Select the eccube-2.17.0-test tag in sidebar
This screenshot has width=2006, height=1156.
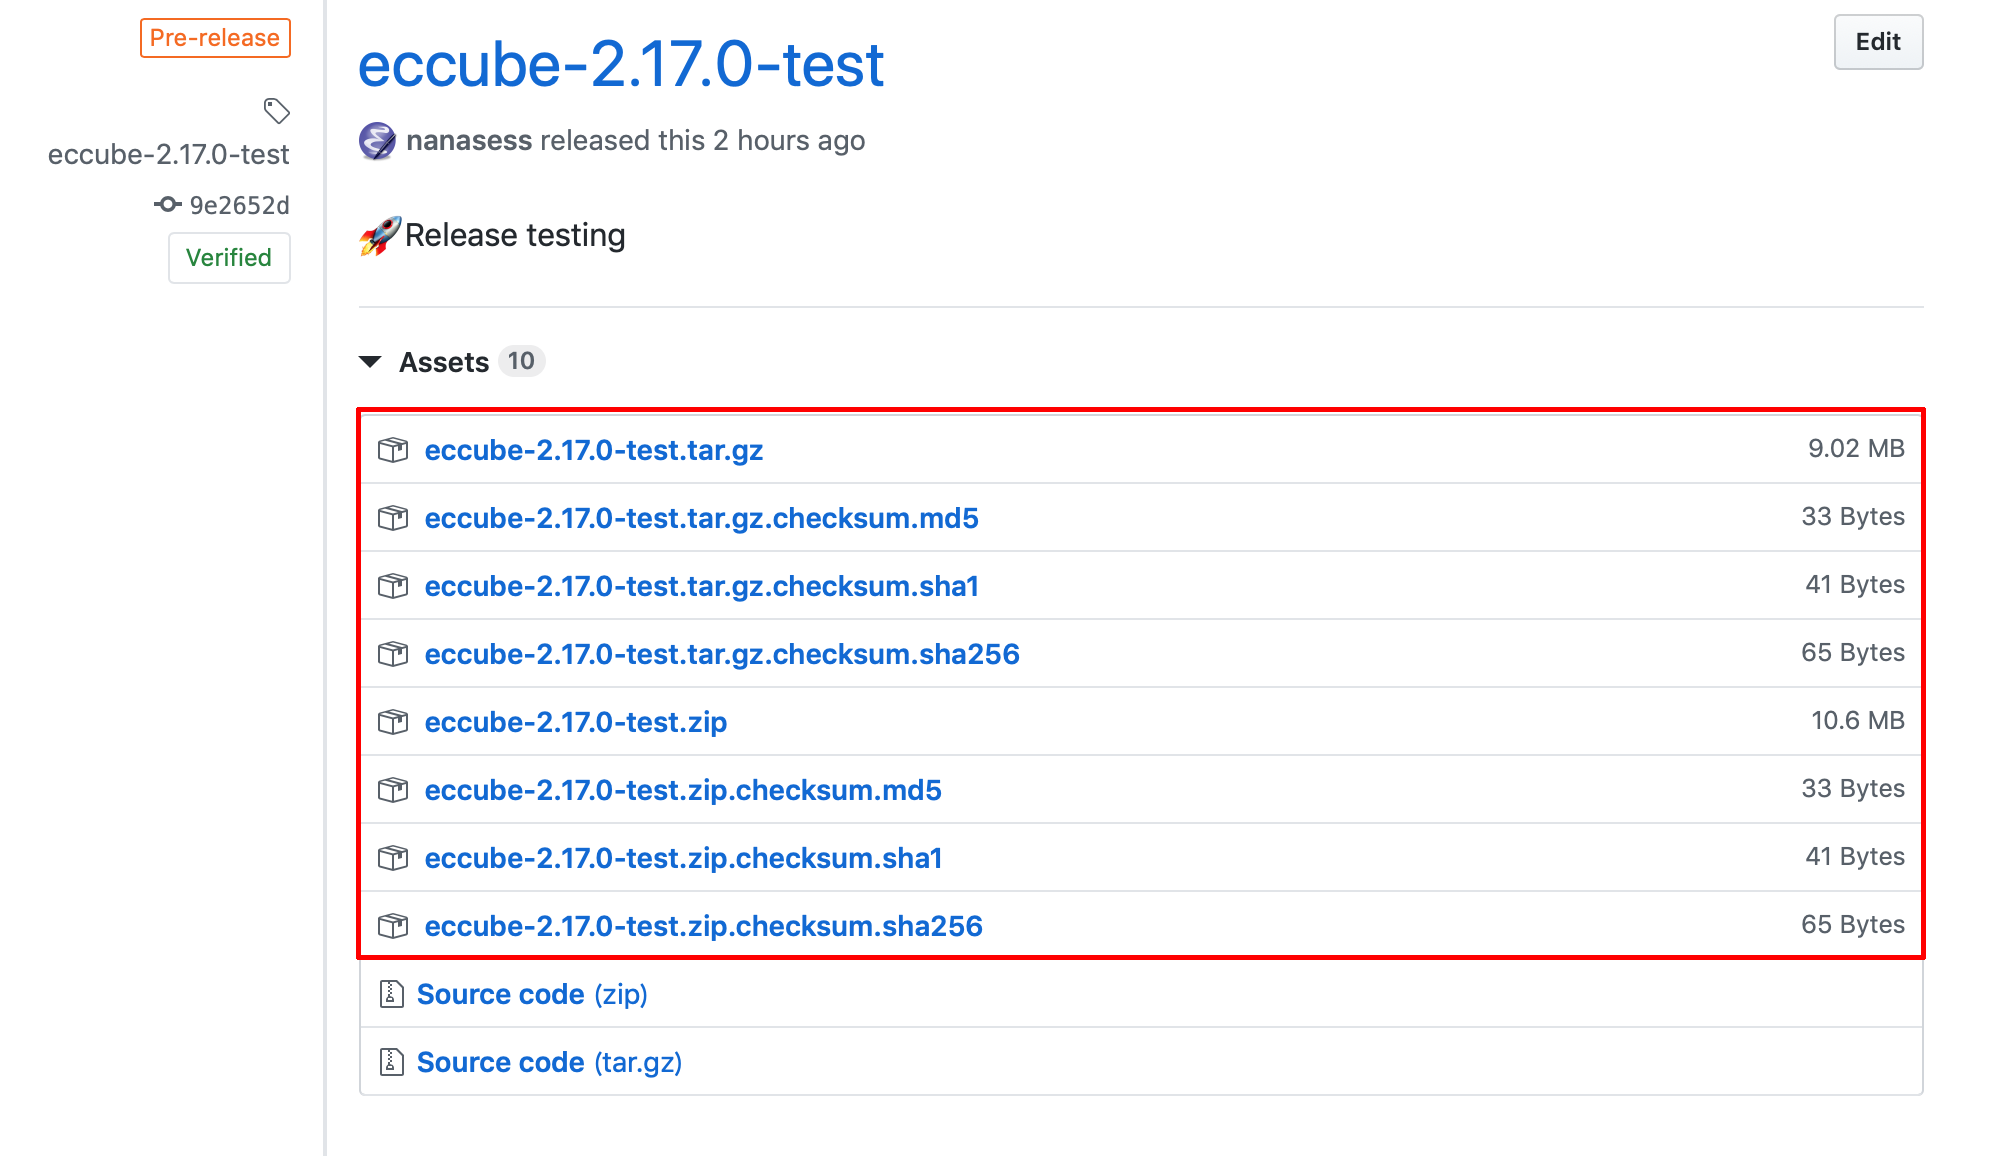168,154
